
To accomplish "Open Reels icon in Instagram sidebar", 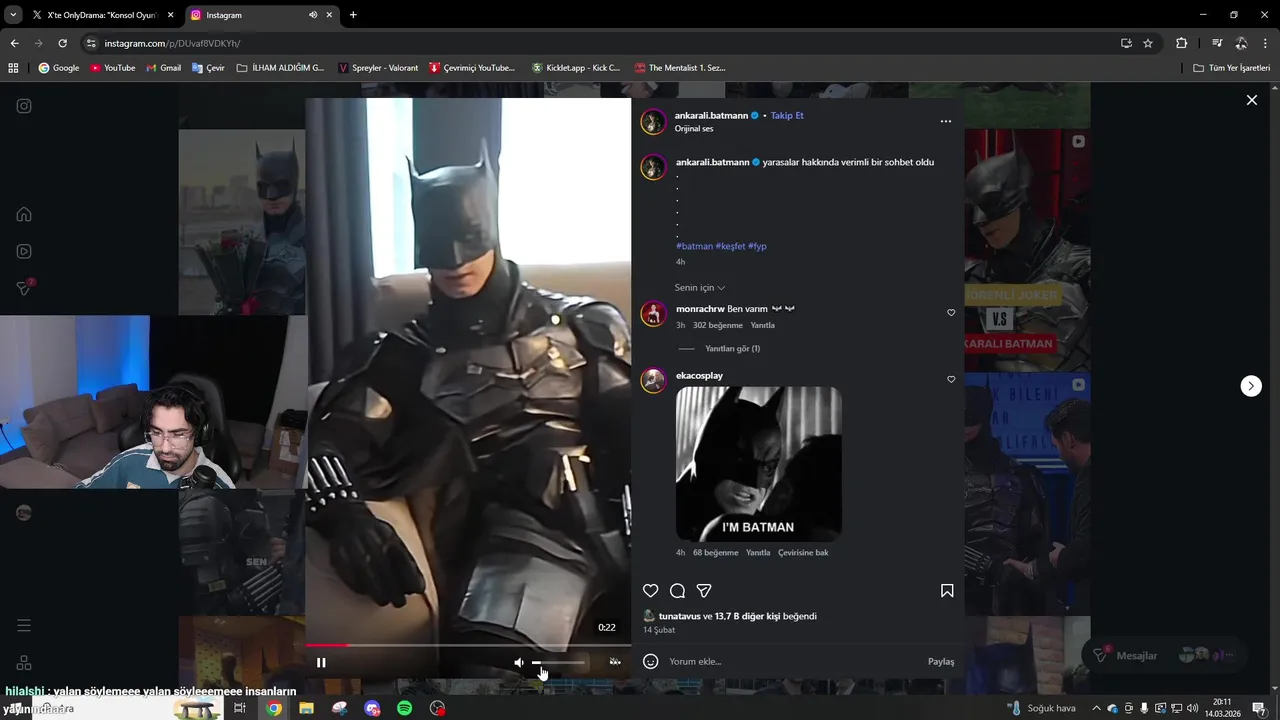I will 24,251.
